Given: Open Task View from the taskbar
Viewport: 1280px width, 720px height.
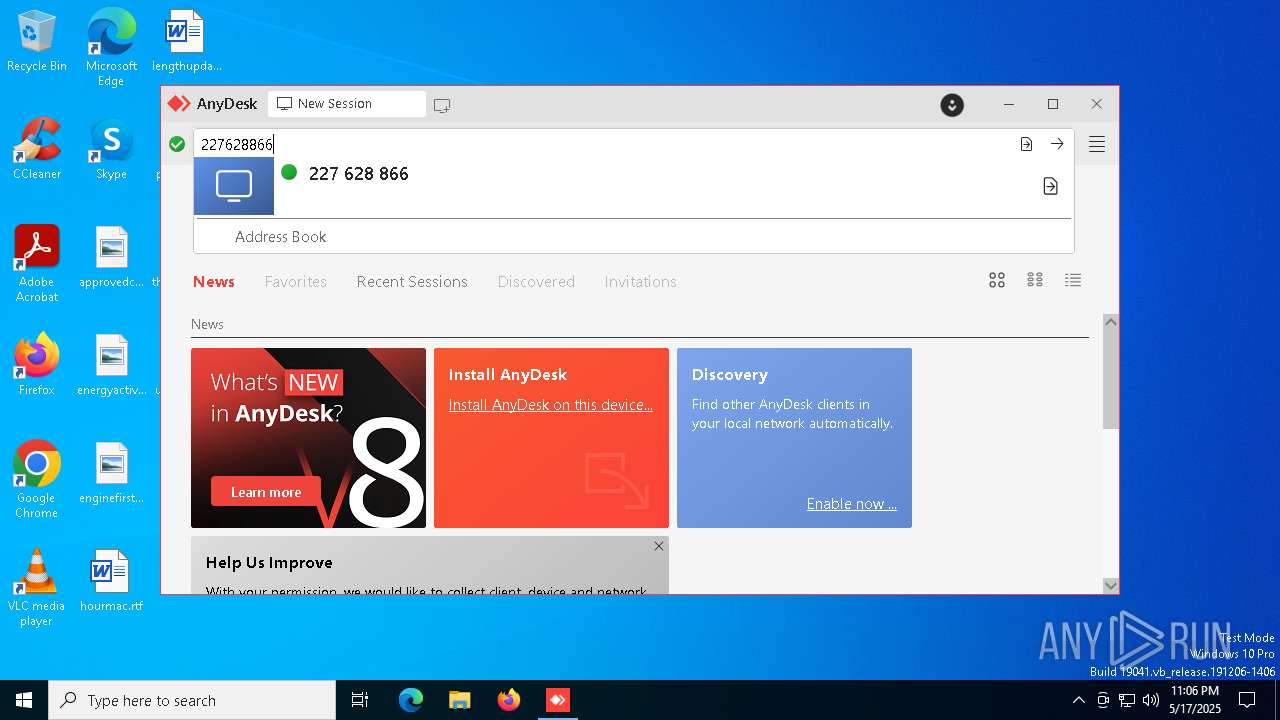Looking at the screenshot, I should [360, 700].
